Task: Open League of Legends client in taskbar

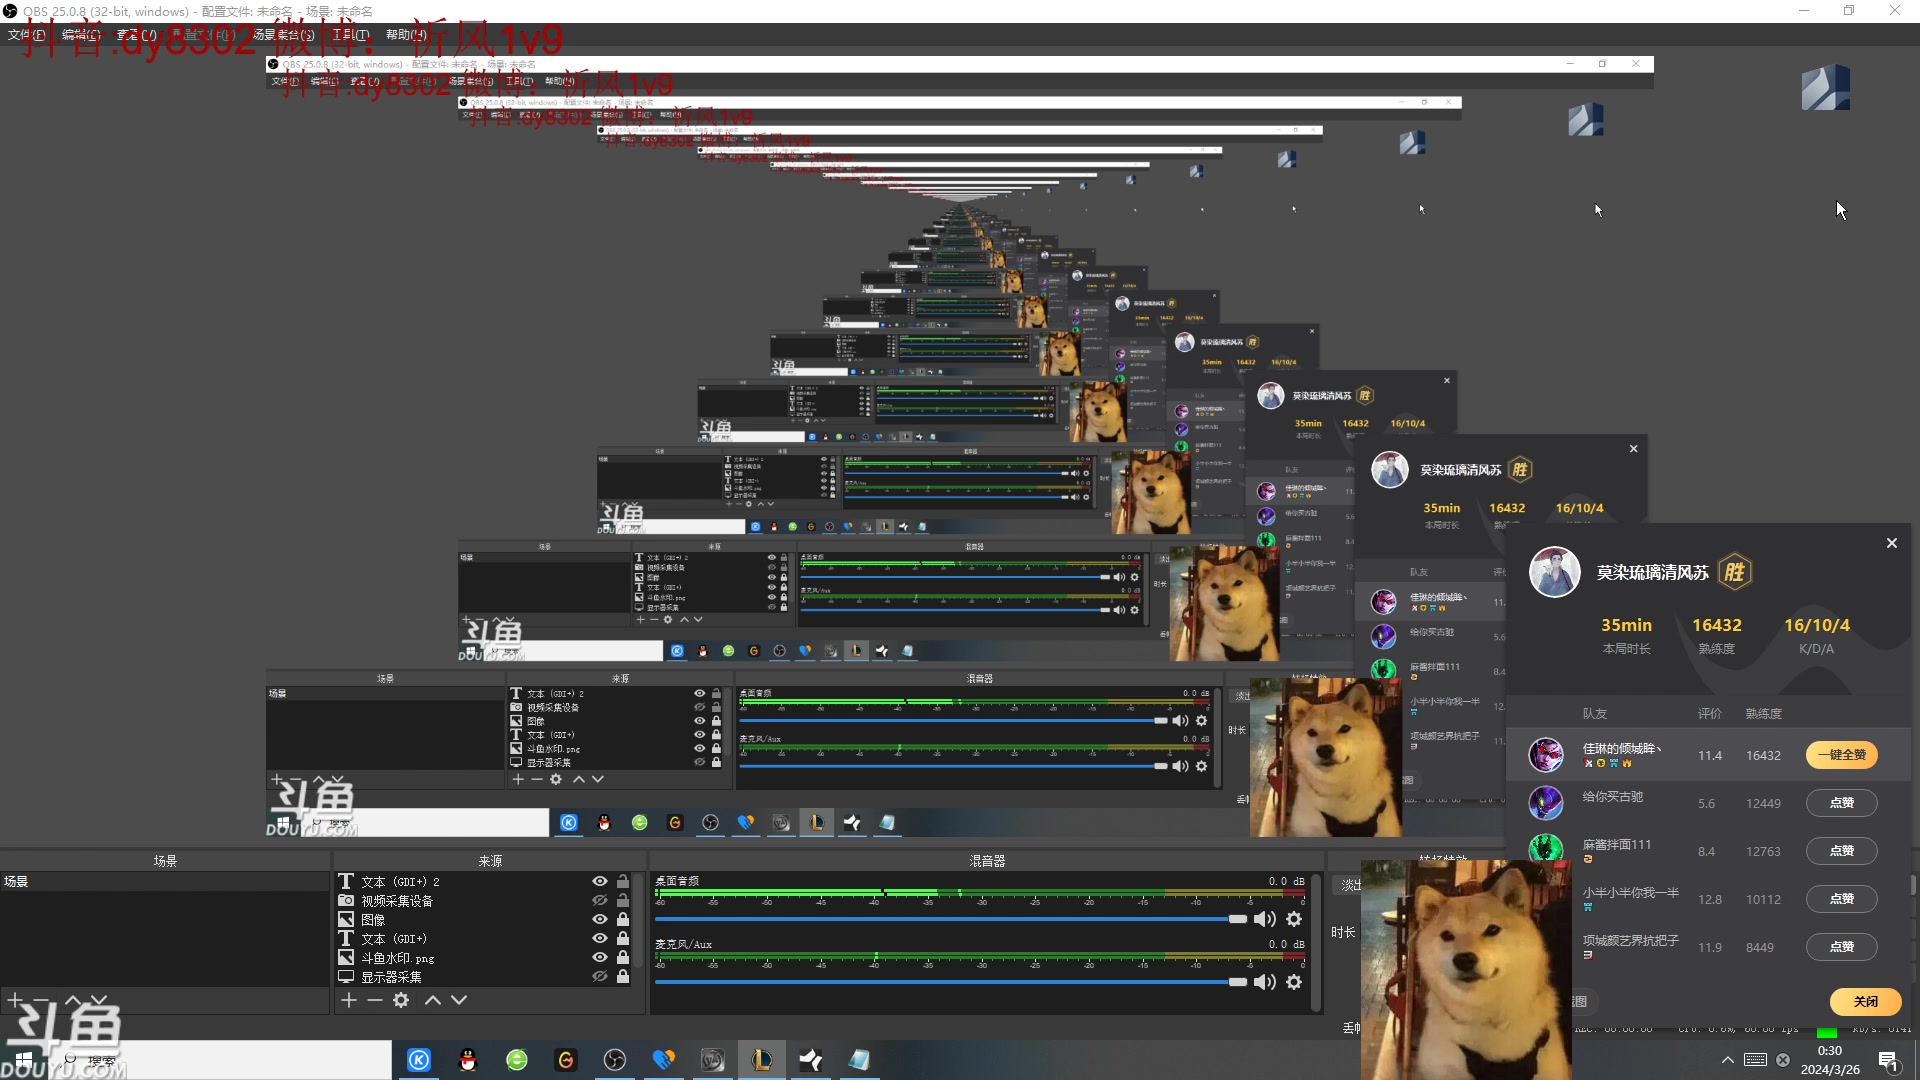Action: pos(762,1060)
